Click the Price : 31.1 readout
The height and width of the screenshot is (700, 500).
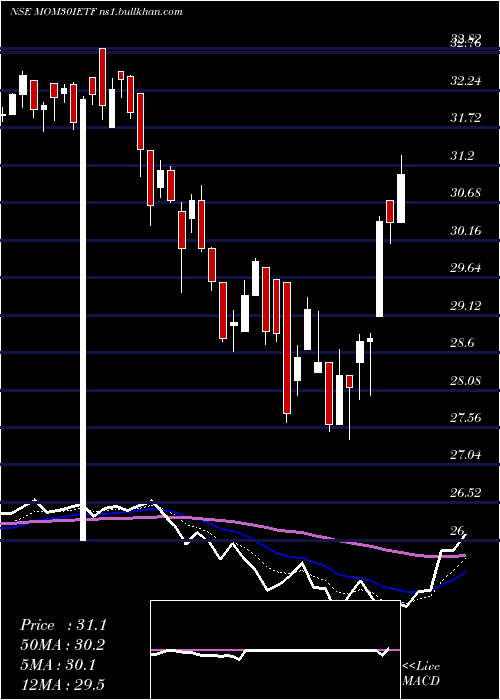point(63,625)
